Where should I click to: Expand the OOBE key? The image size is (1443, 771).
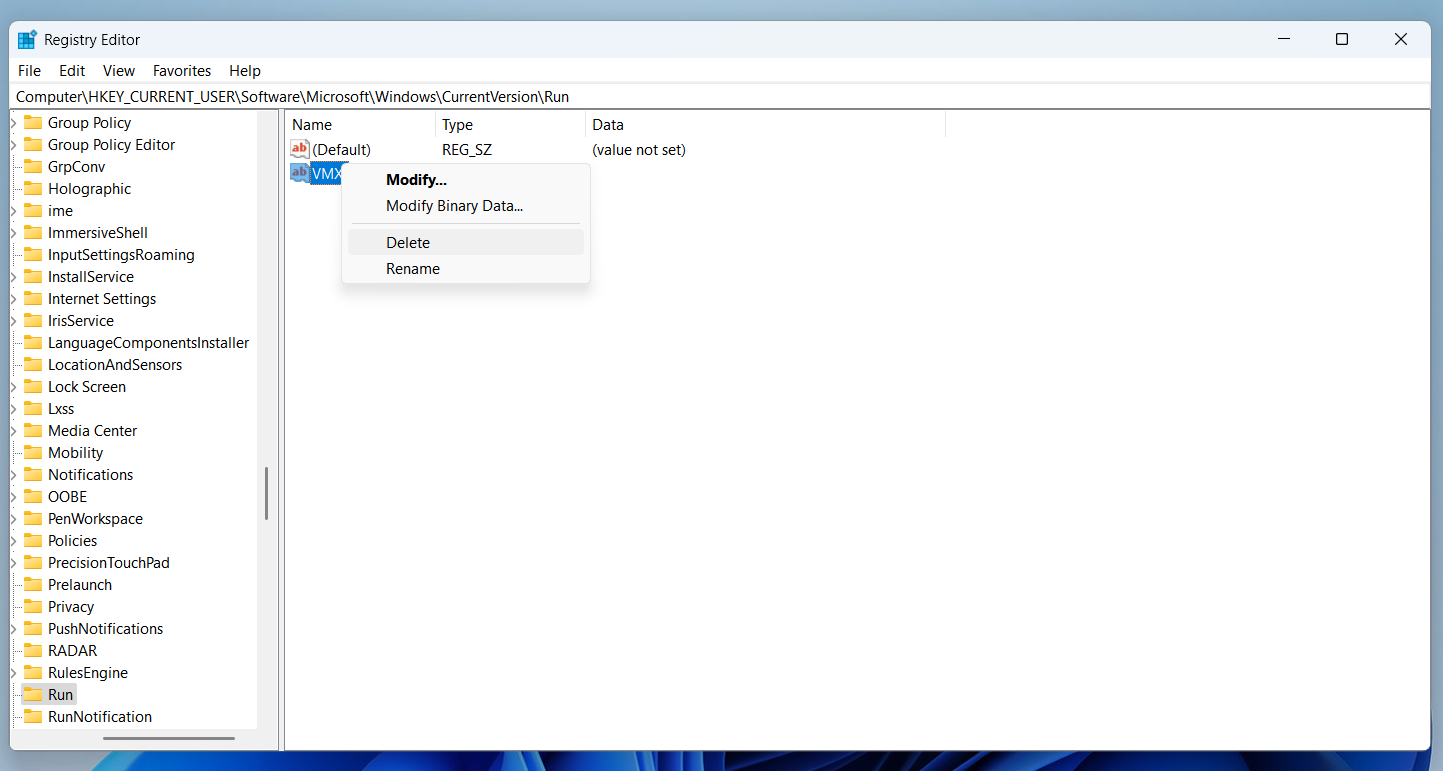pos(14,497)
